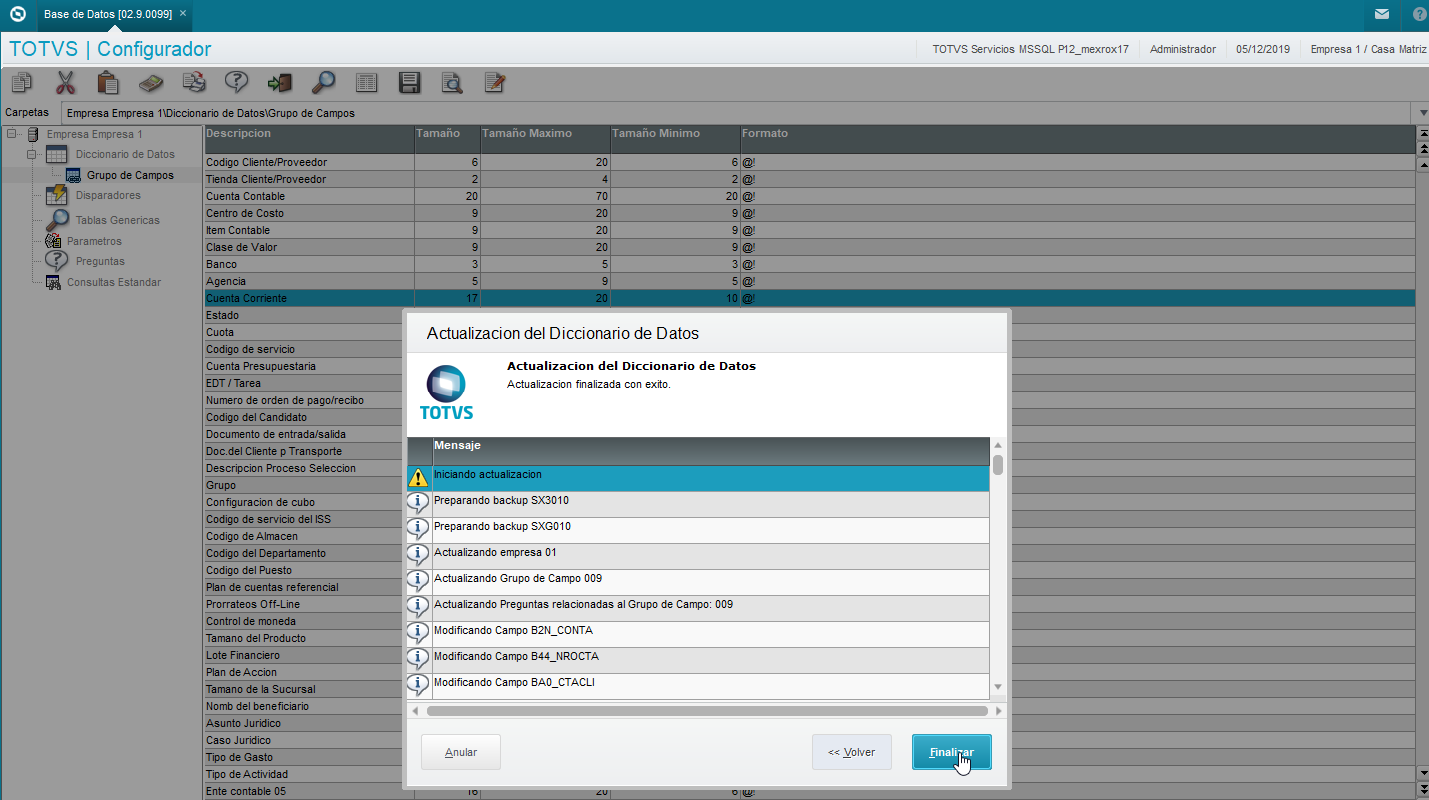Click info icon on Preparando backup SX3010 row

419,504
